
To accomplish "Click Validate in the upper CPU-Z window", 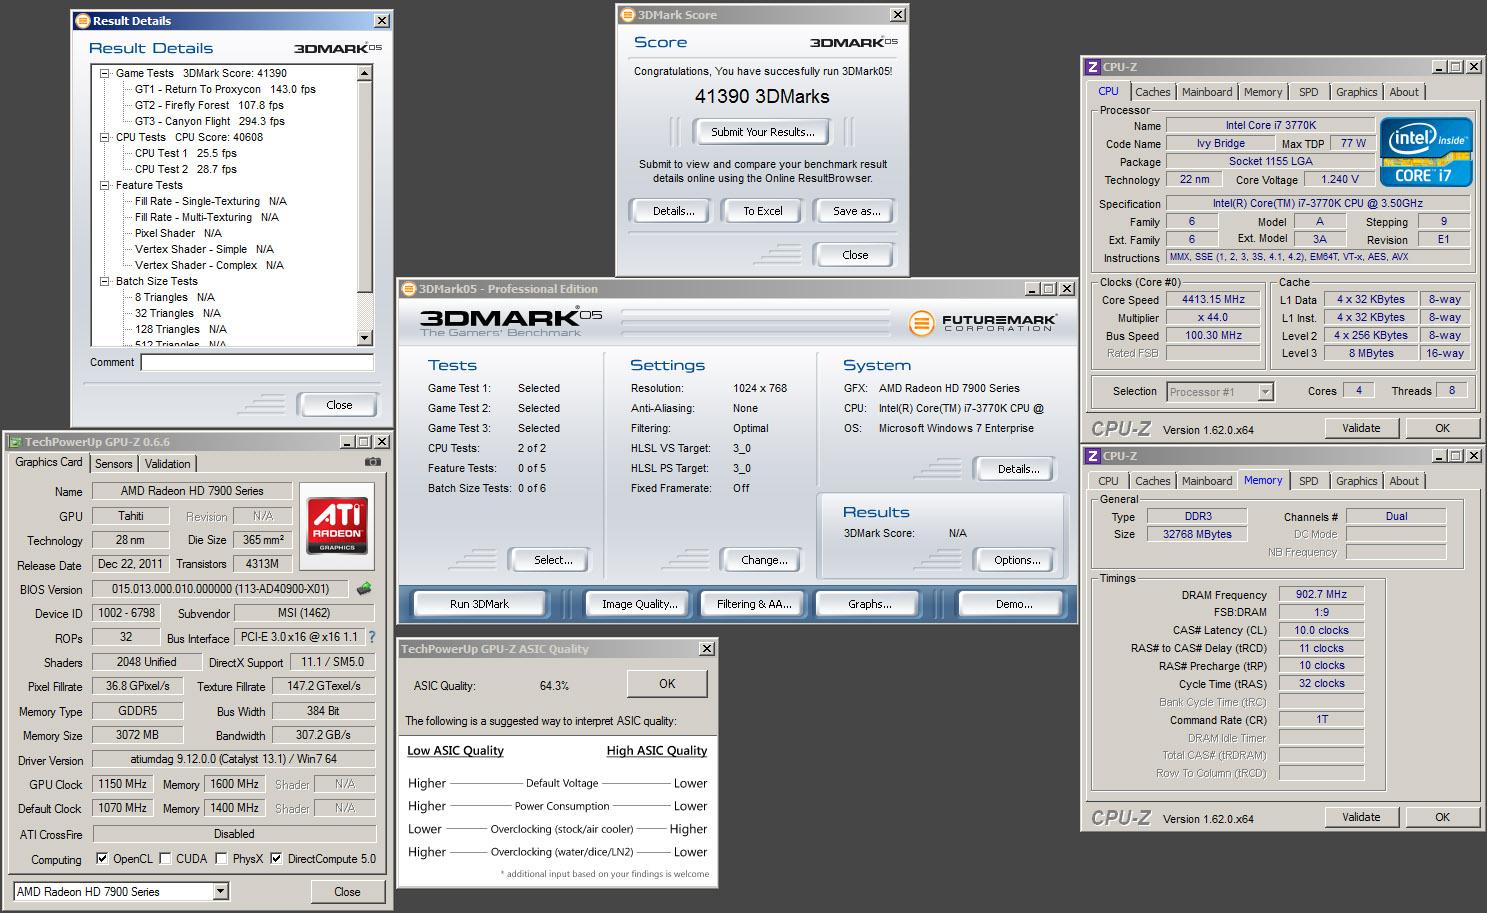I will pyautogui.click(x=1360, y=428).
